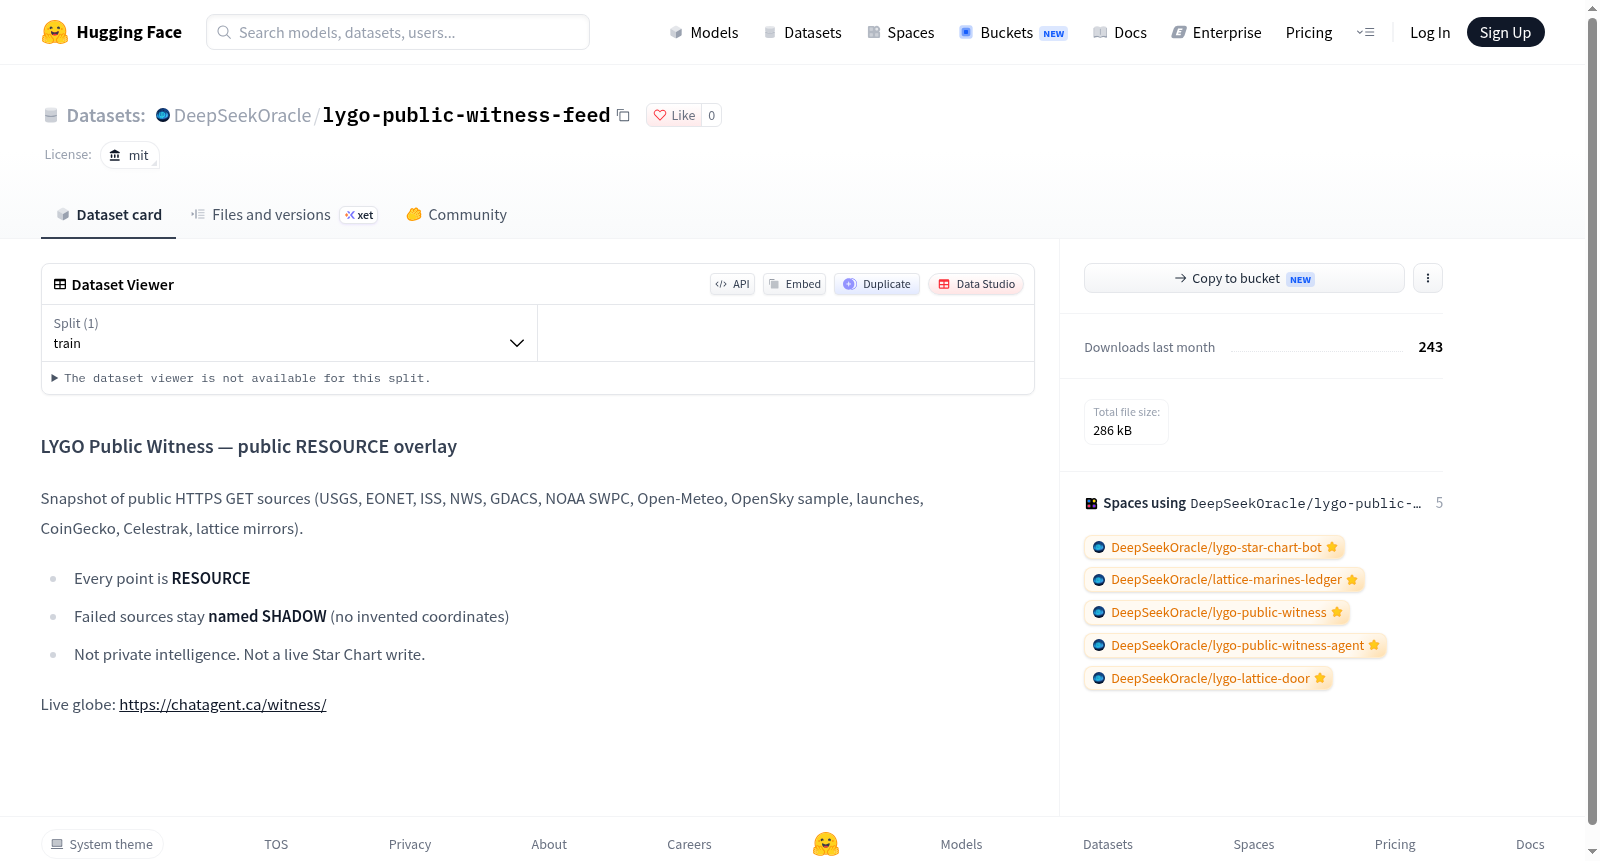
Task: Click the downloads count 243
Action: [x=1430, y=347]
